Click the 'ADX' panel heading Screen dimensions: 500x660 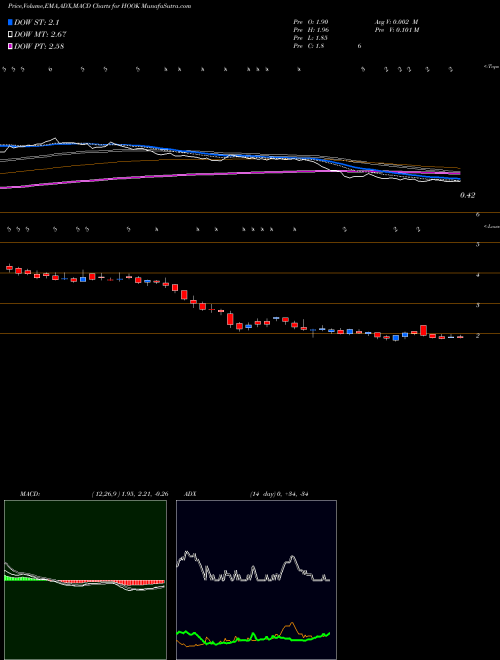[x=190, y=494]
